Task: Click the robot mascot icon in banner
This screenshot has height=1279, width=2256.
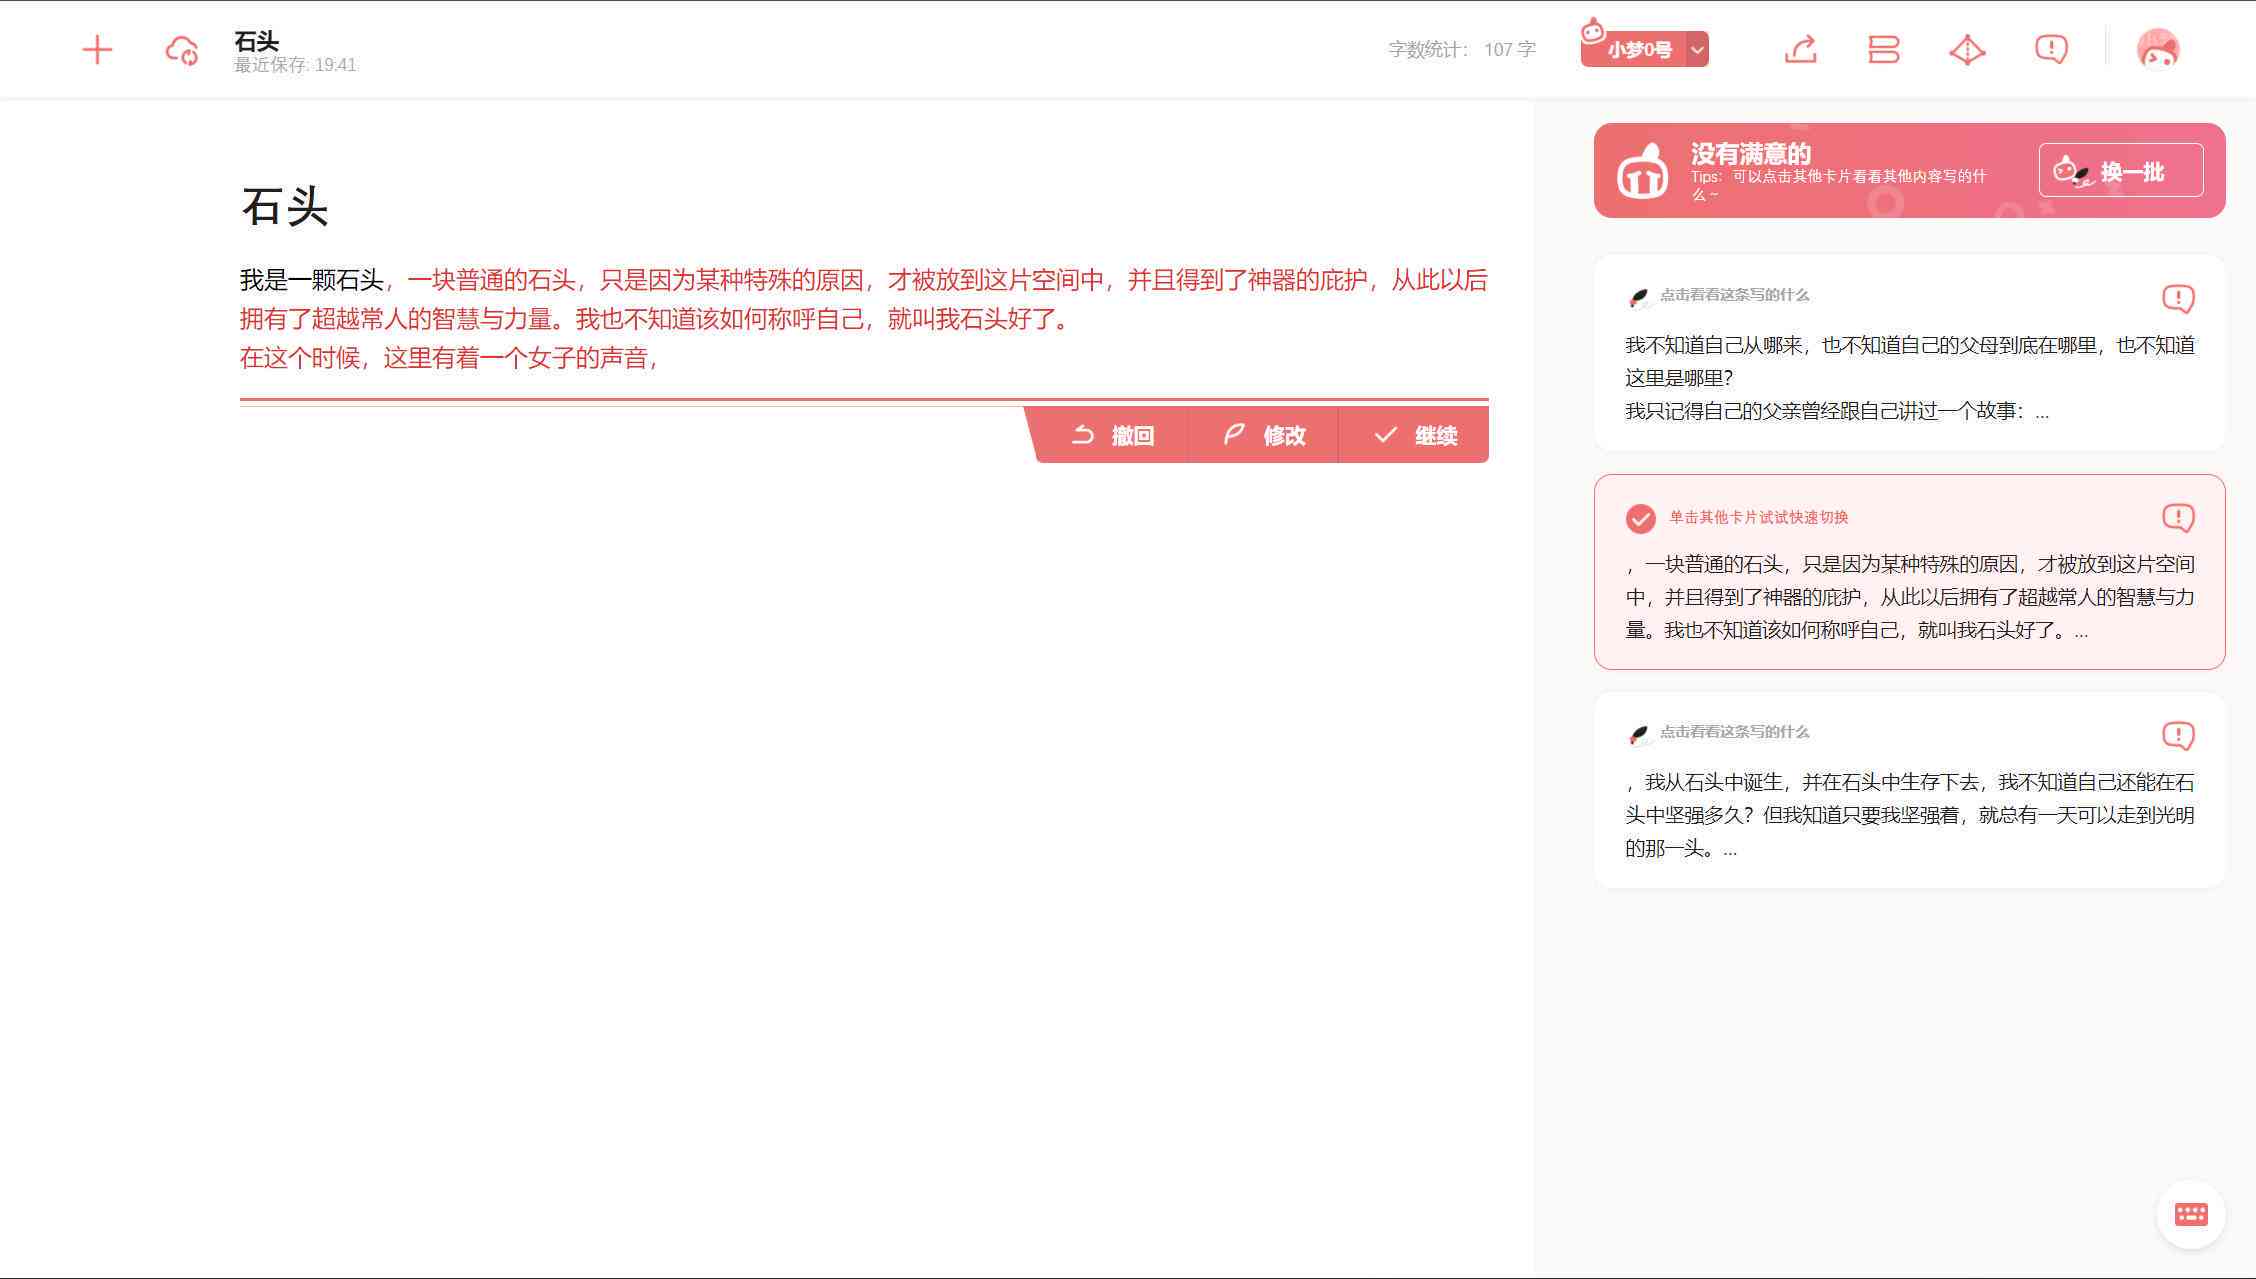Action: [1642, 170]
